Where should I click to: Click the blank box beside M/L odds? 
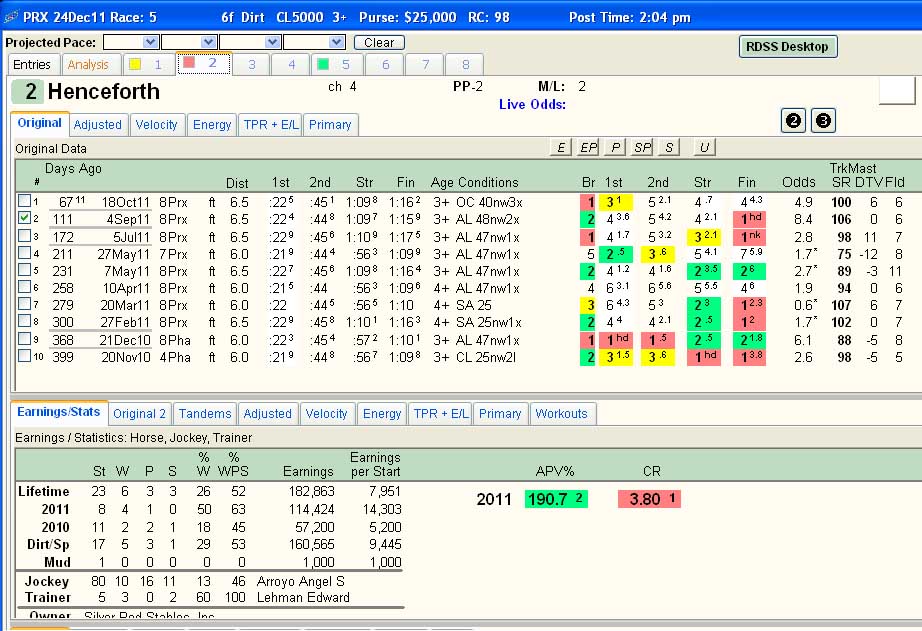click(x=897, y=91)
